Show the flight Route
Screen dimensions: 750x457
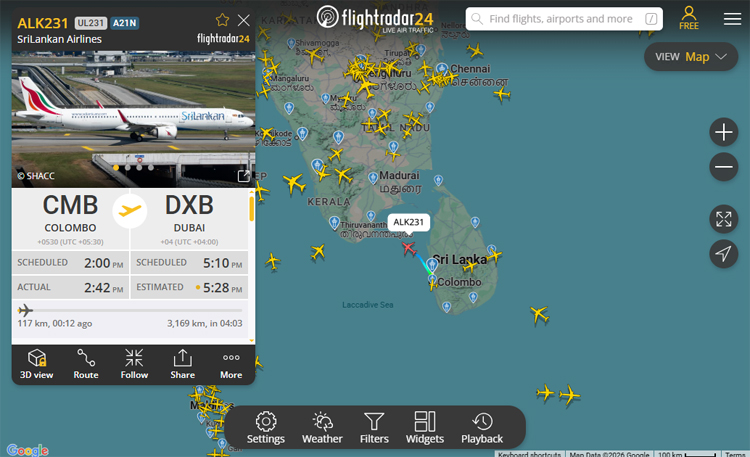86,364
